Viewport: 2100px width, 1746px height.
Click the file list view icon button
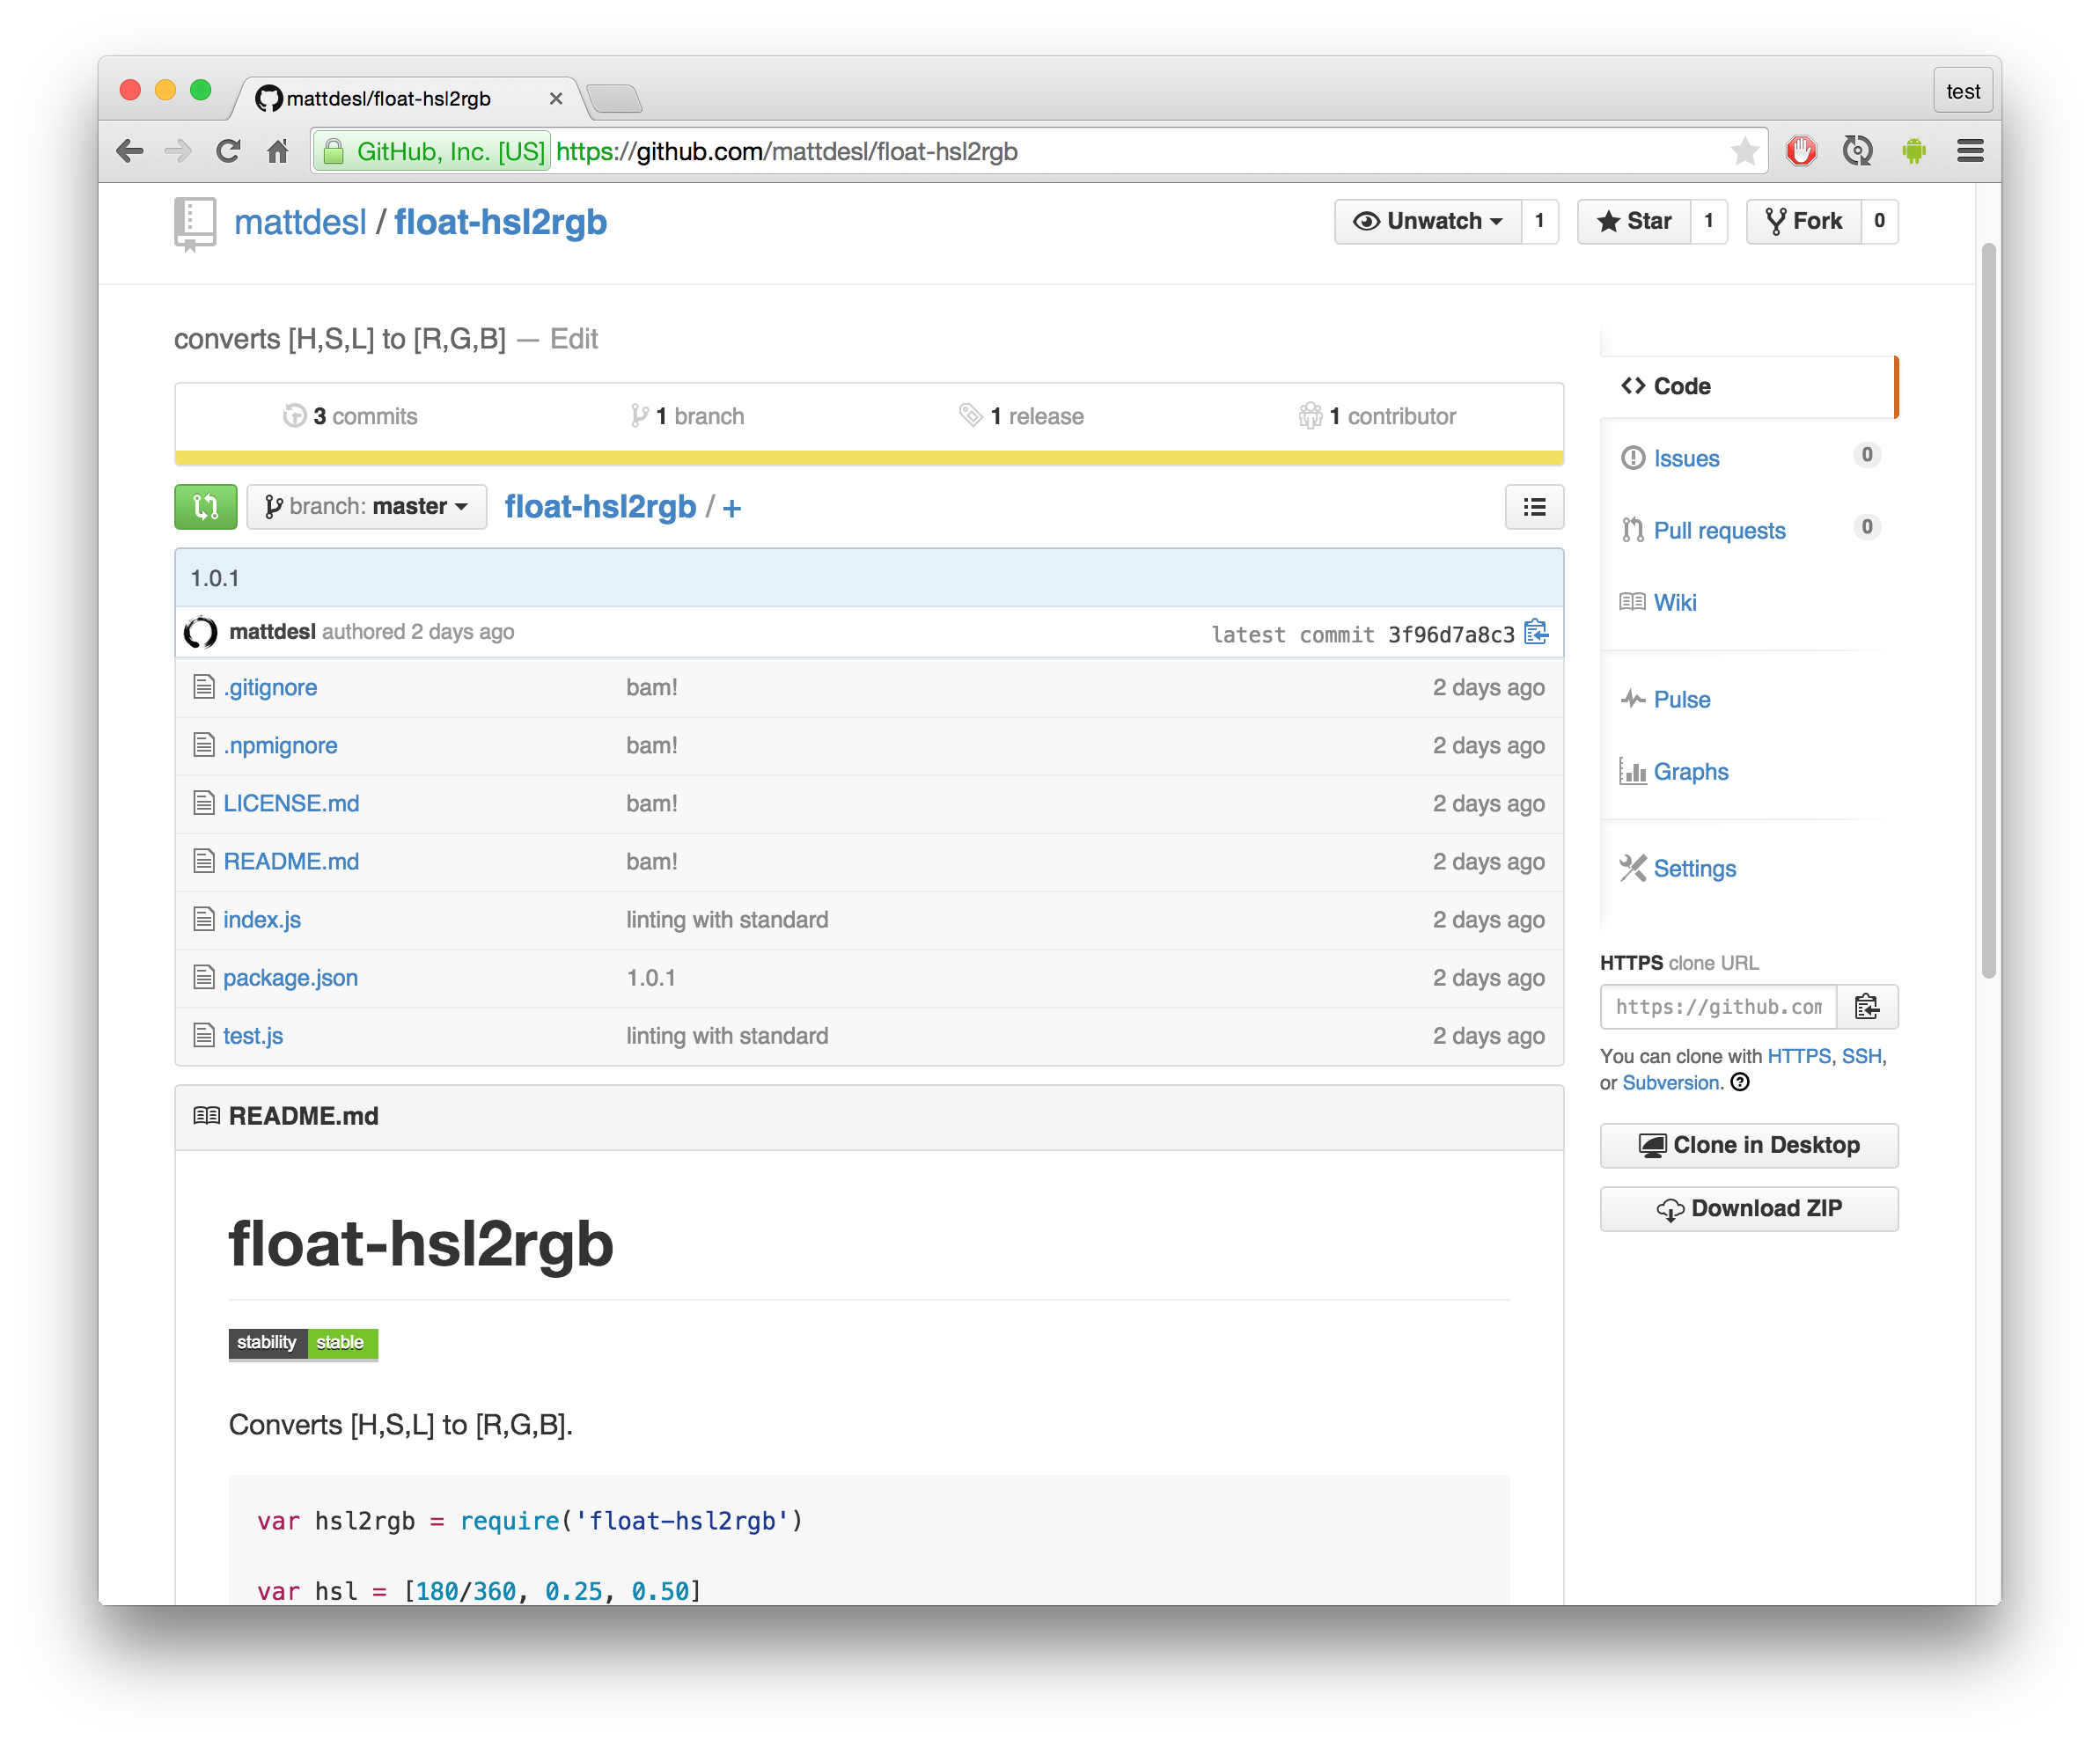tap(1534, 507)
